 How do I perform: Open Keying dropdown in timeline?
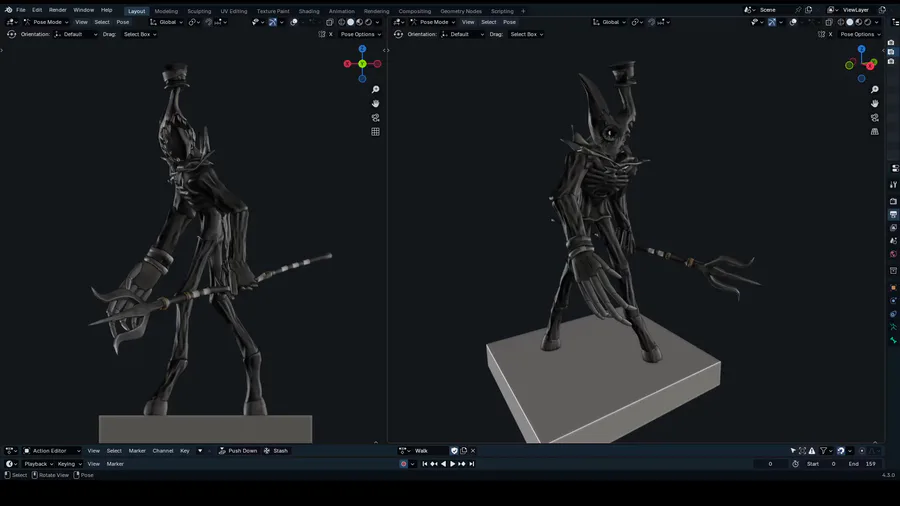(69, 464)
